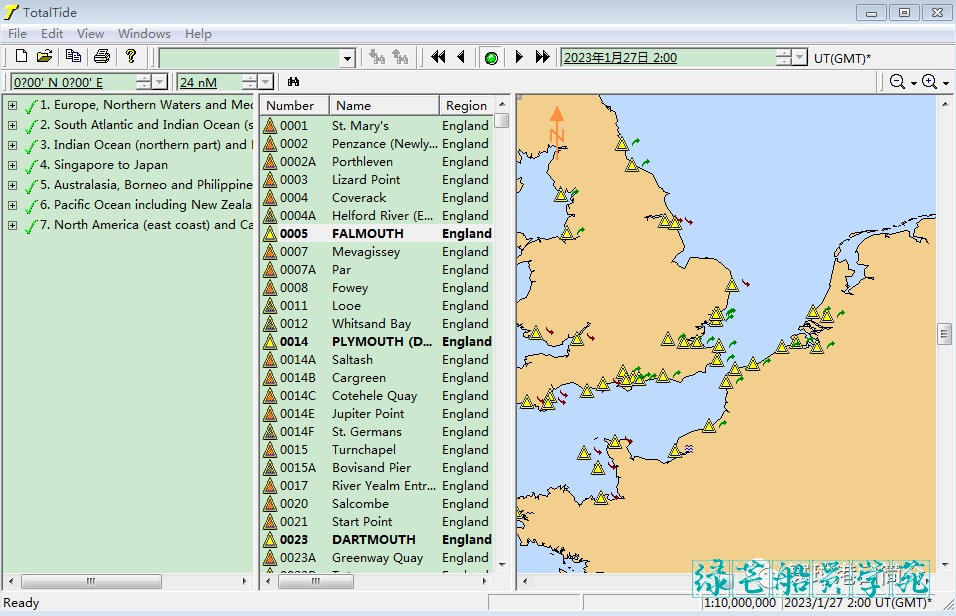Image resolution: width=956 pixels, height=616 pixels.
Task: Open the 24 nM range dropdown arrow
Action: (265, 82)
